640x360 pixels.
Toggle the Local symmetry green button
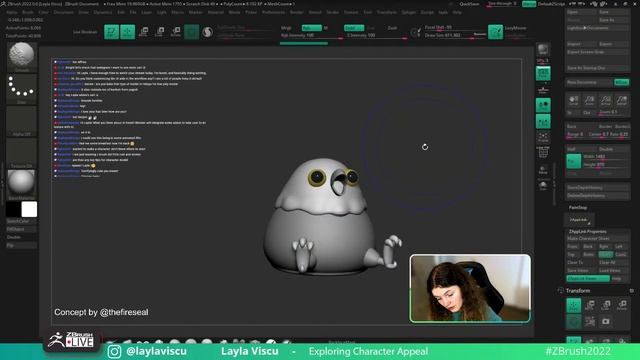[543, 105]
